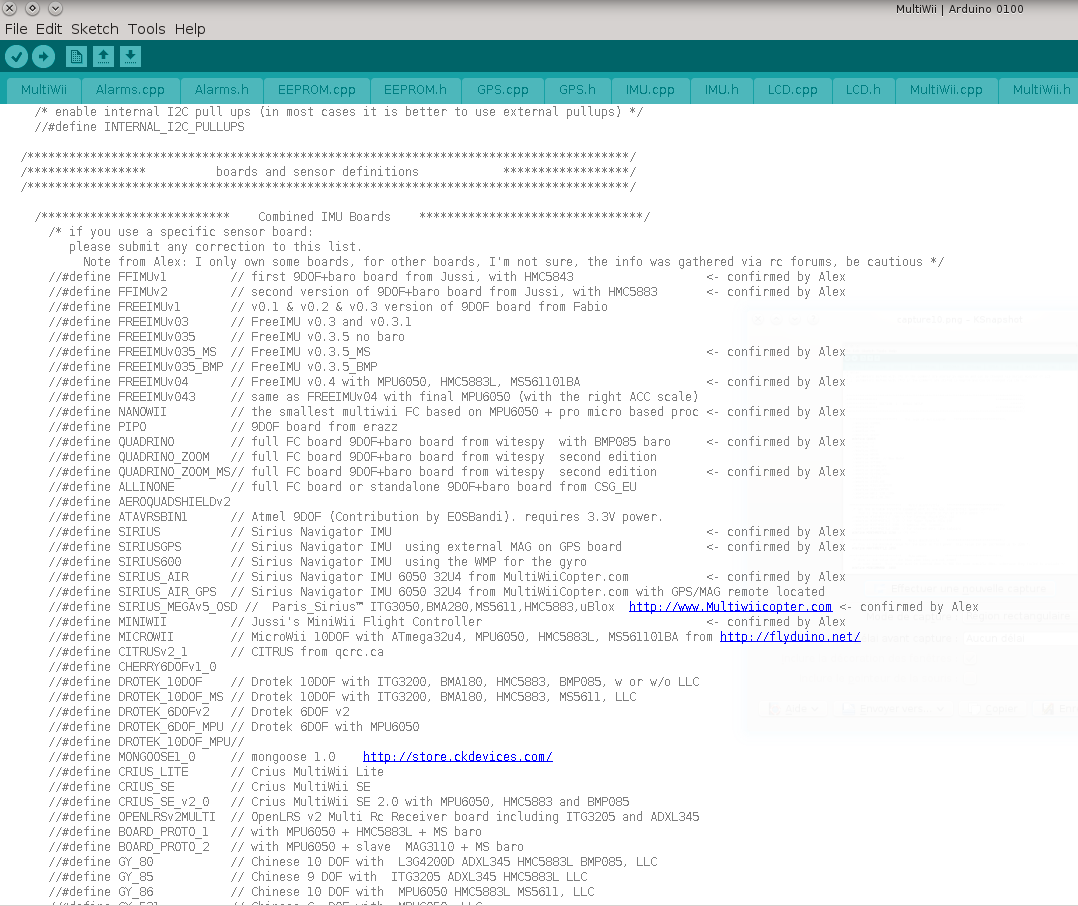Open the flyduino.net hyperlink

click(x=790, y=637)
